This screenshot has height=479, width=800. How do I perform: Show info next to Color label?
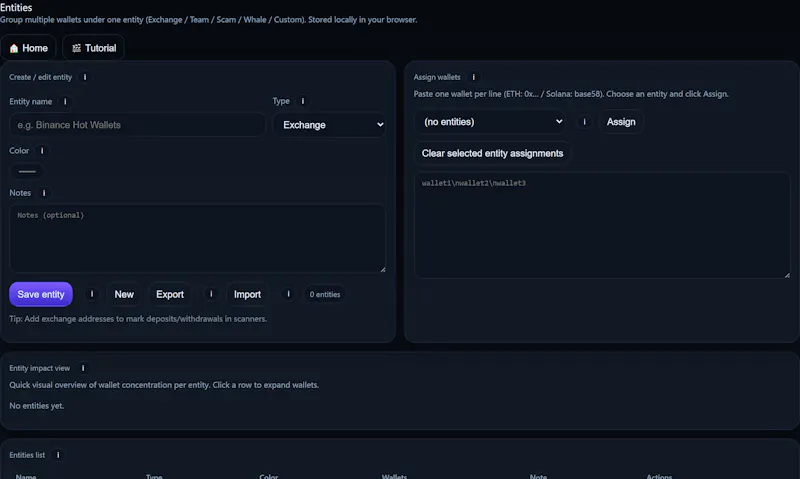(x=42, y=150)
